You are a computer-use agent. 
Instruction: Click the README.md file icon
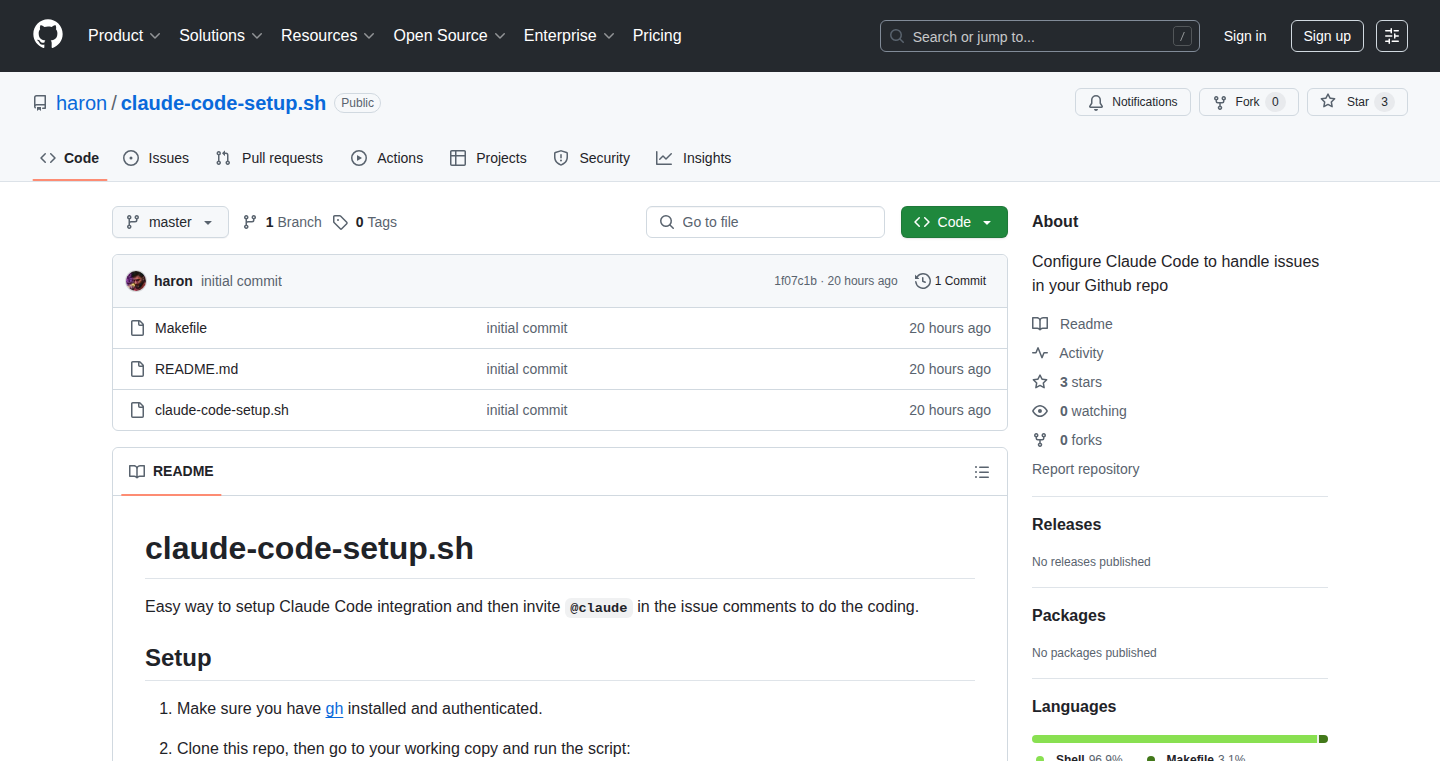138,369
